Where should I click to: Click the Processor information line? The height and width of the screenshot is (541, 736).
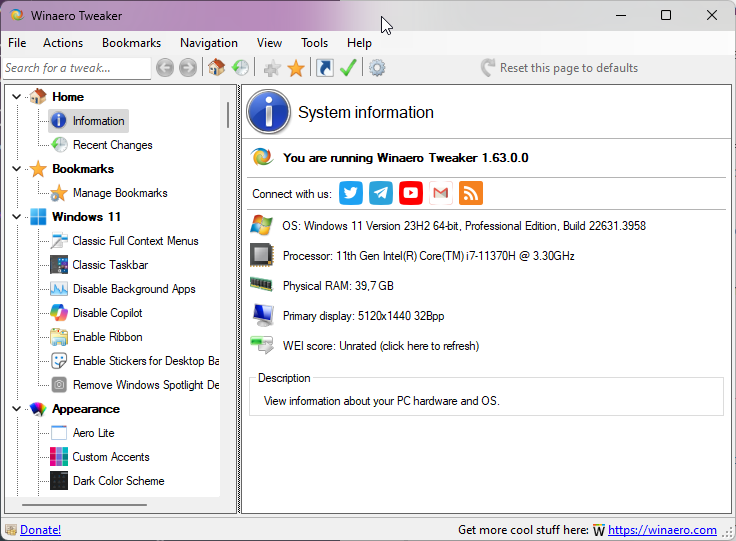click(429, 256)
